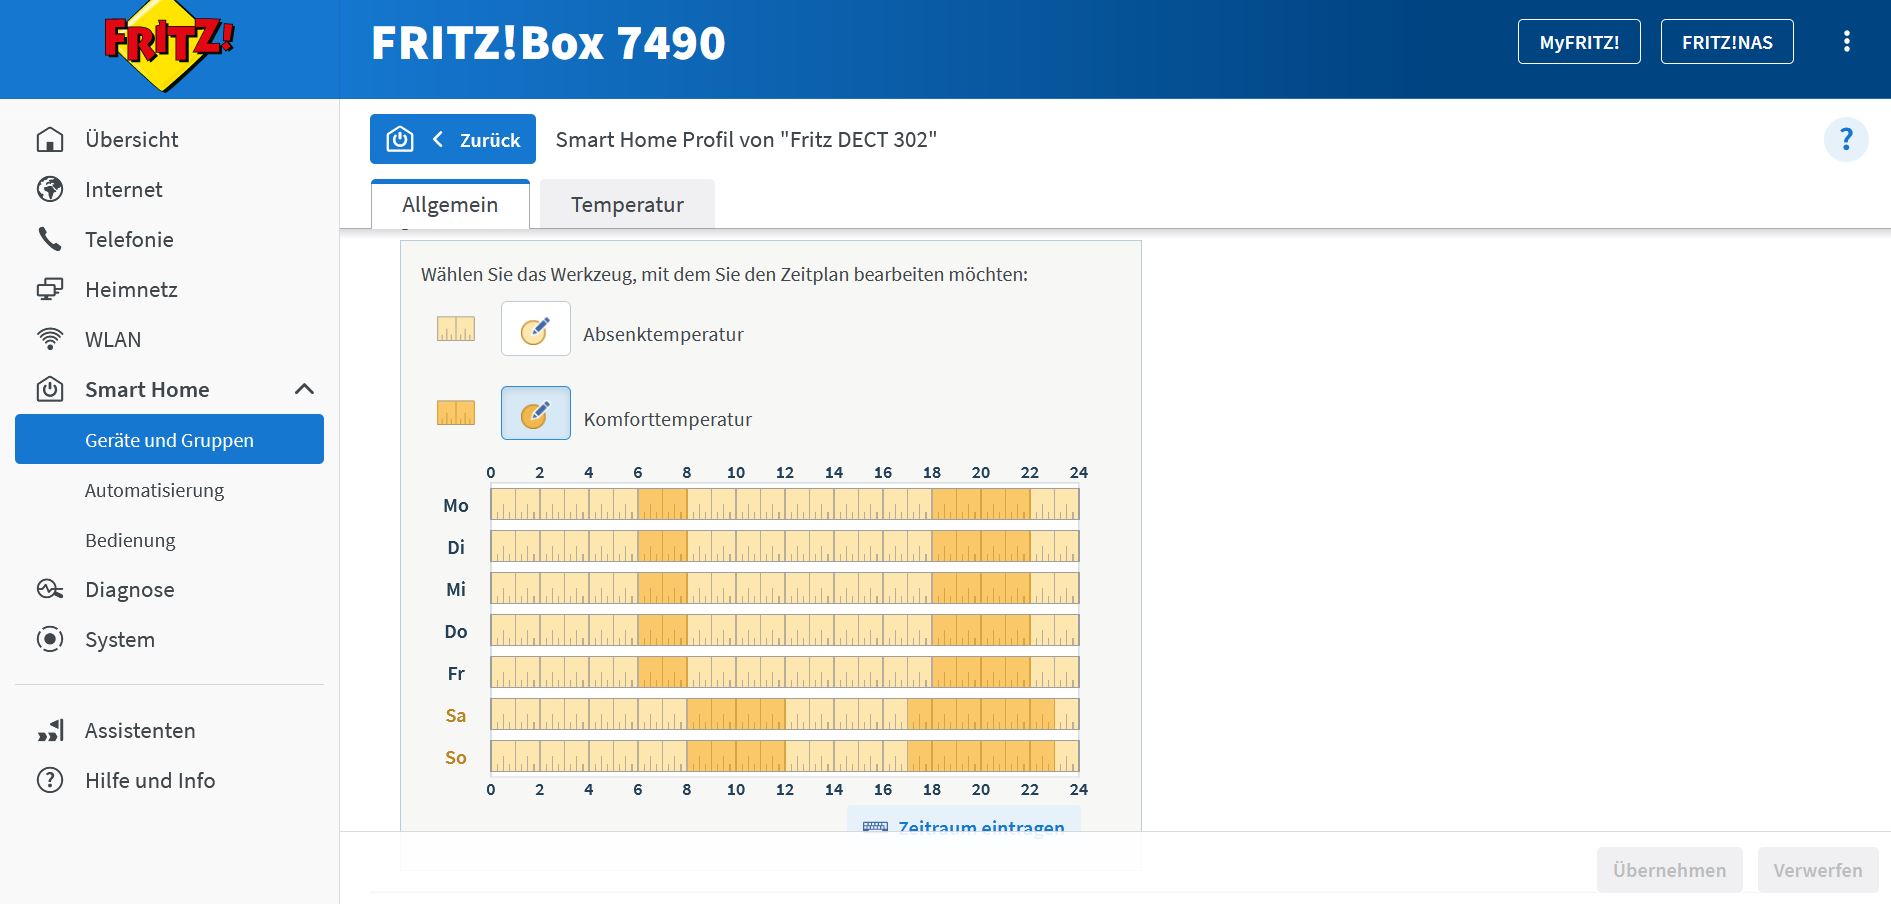Image resolution: width=1891 pixels, height=904 pixels.
Task: Click the Smart Home icon in the sidebar
Action: pyautogui.click(x=50, y=389)
